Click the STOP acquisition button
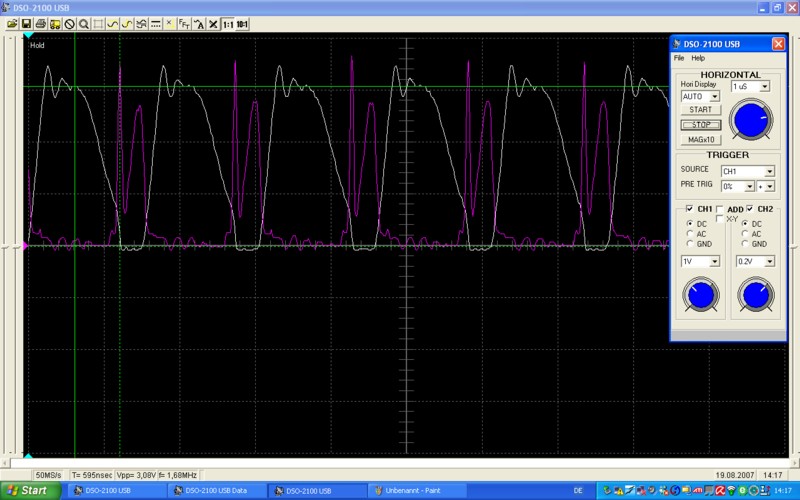 pos(701,124)
